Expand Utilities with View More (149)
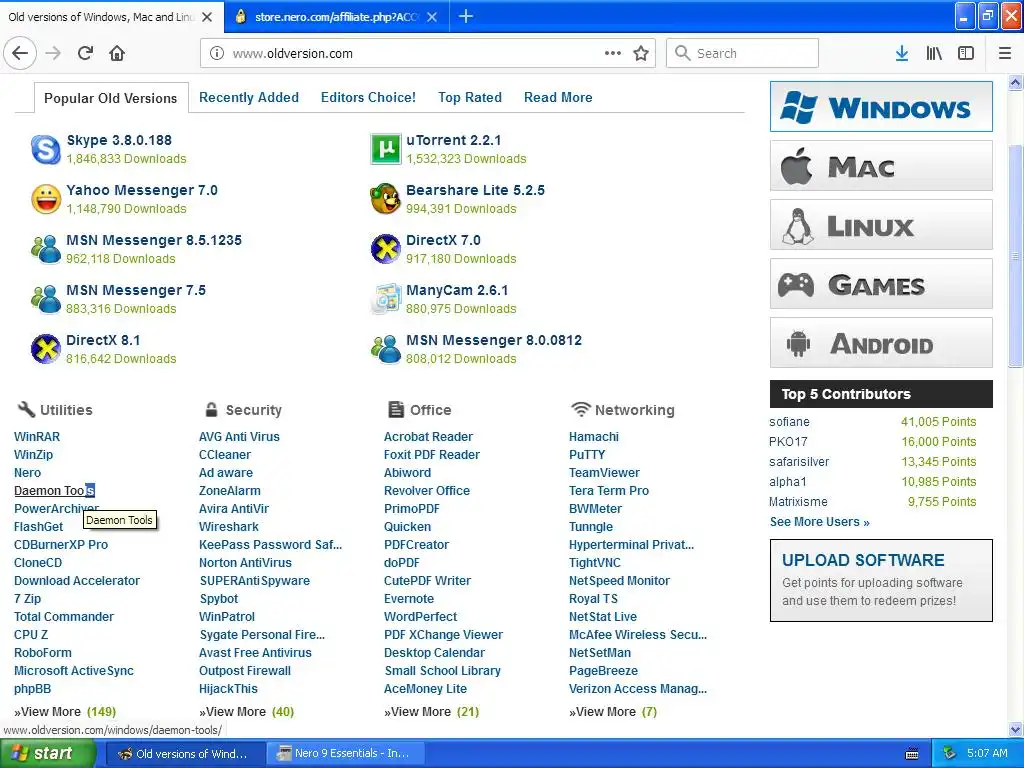 click(65, 712)
